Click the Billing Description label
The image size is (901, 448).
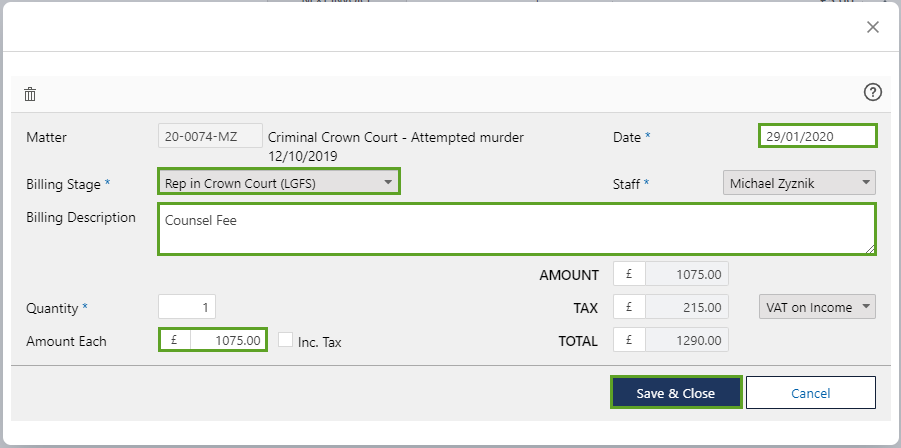tap(81, 218)
